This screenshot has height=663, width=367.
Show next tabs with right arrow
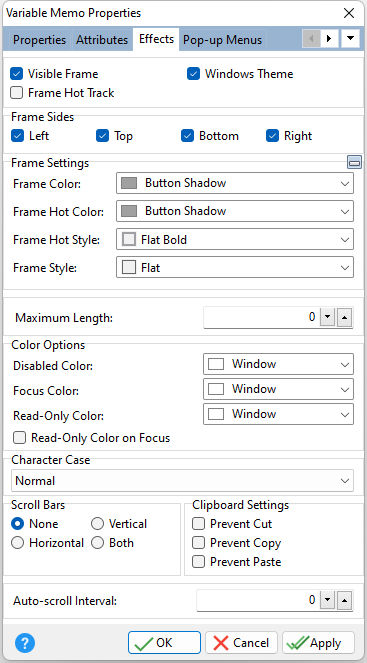coord(329,39)
